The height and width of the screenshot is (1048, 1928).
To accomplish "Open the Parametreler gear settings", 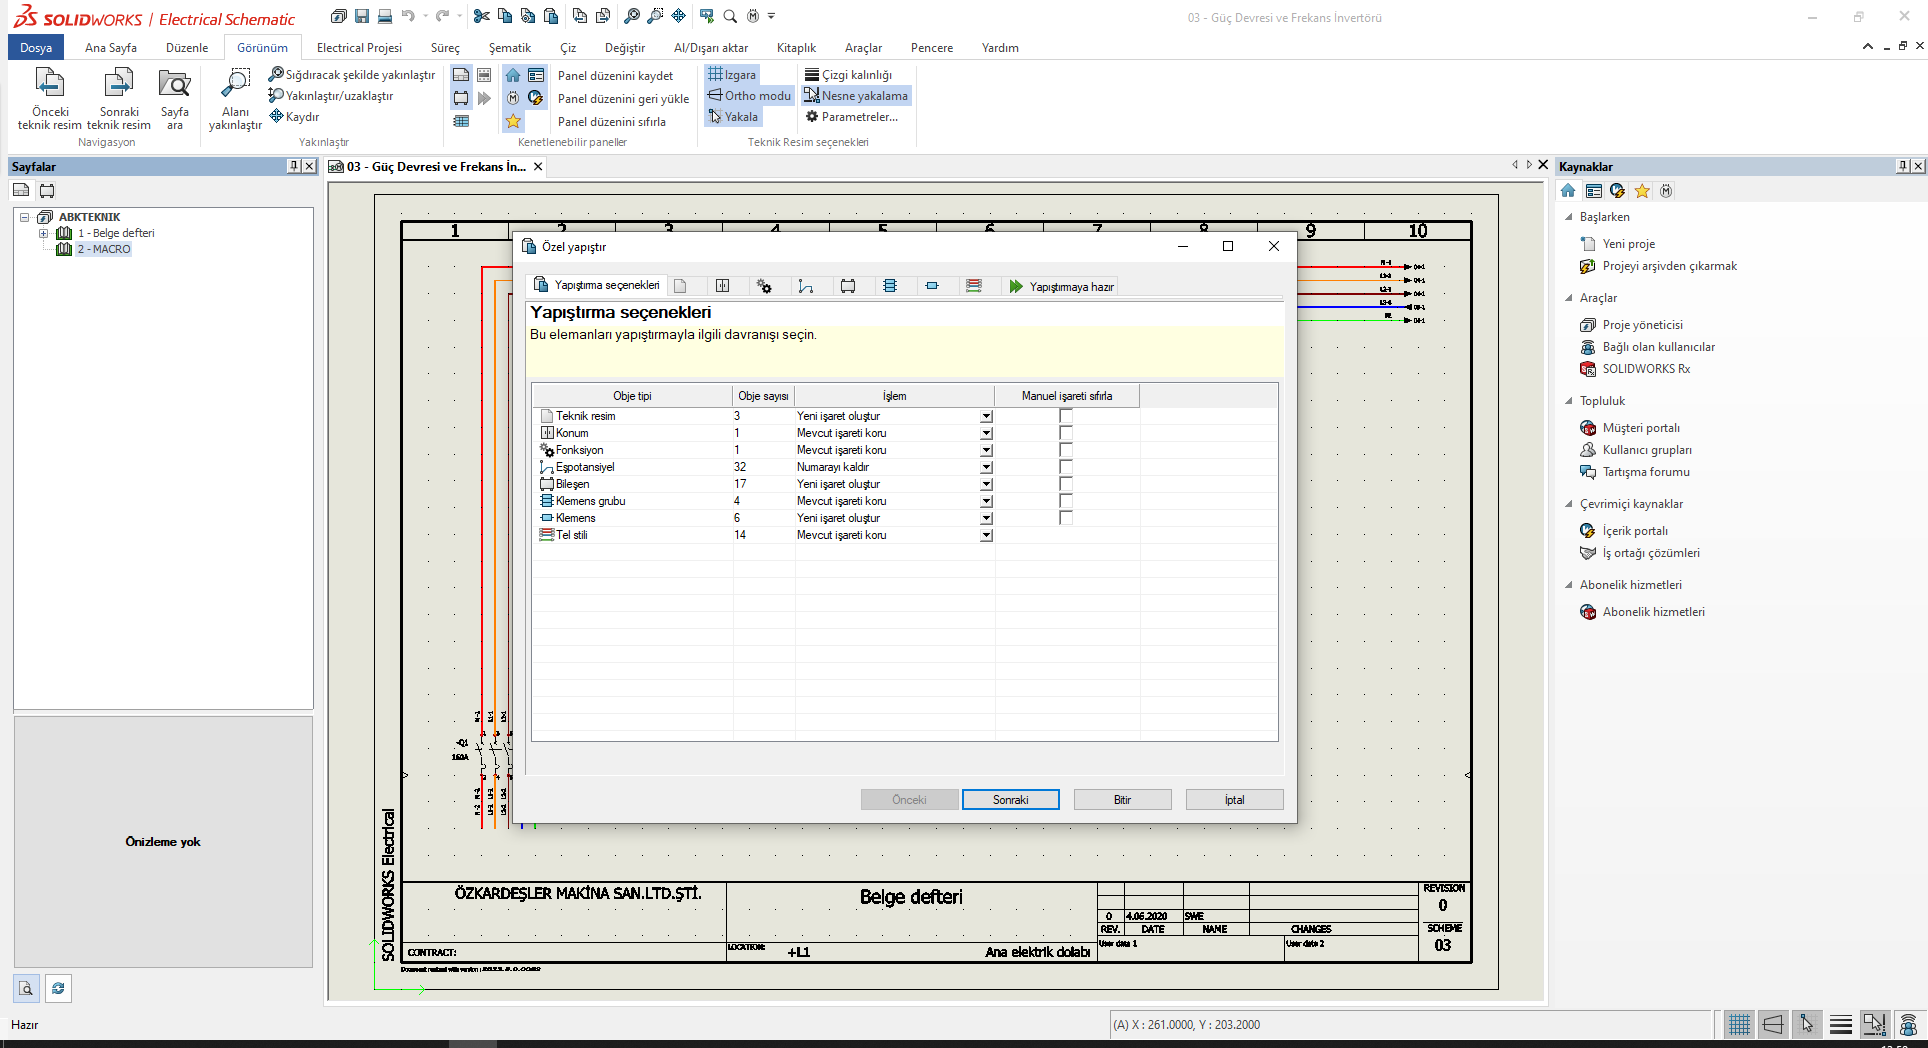I will 812,117.
